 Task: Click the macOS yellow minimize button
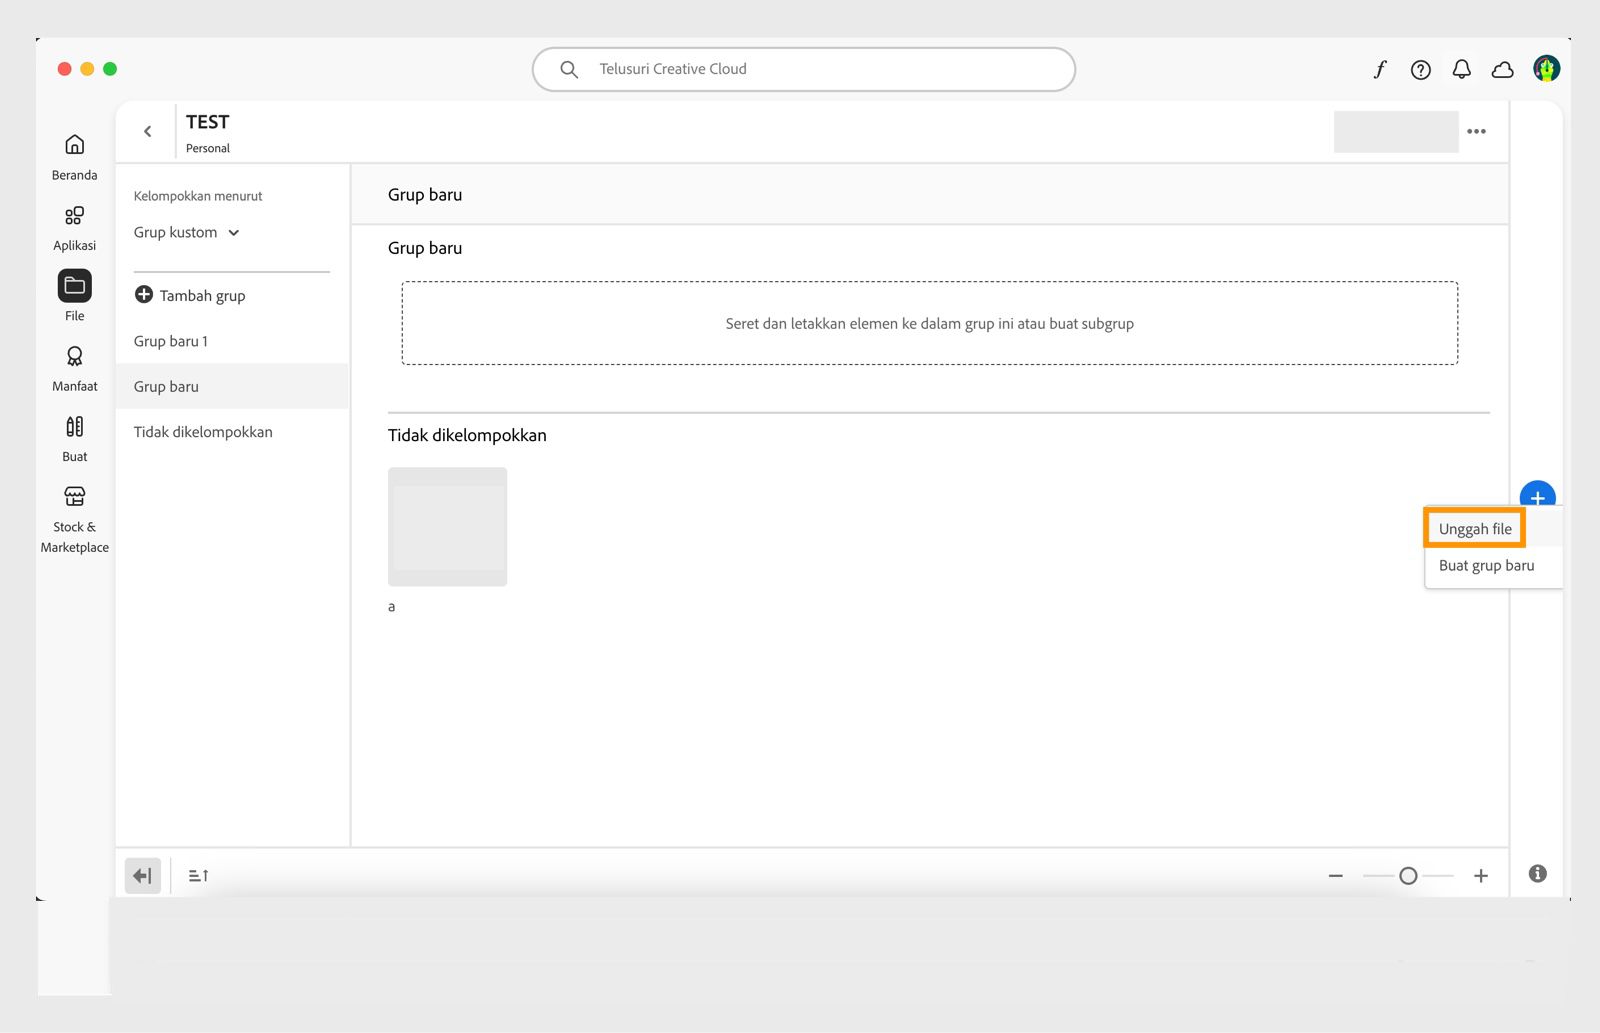pos(87,69)
